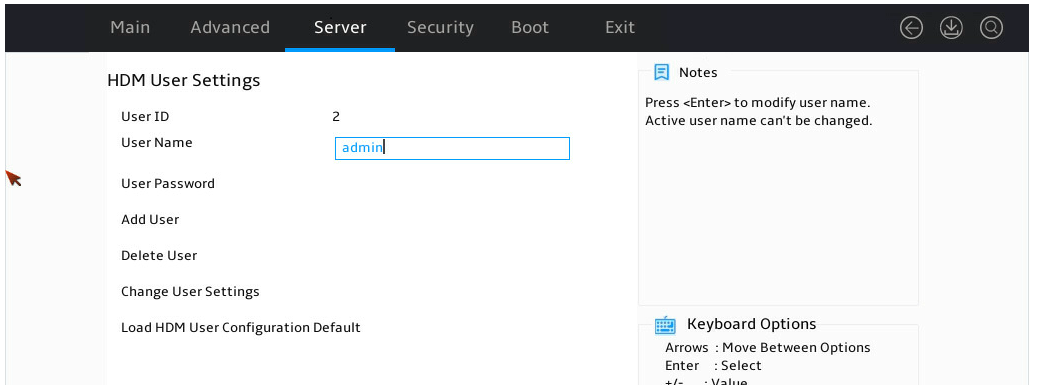Viewport: 1040px width, 385px height.
Task: Open Change User Settings
Action: [190, 291]
